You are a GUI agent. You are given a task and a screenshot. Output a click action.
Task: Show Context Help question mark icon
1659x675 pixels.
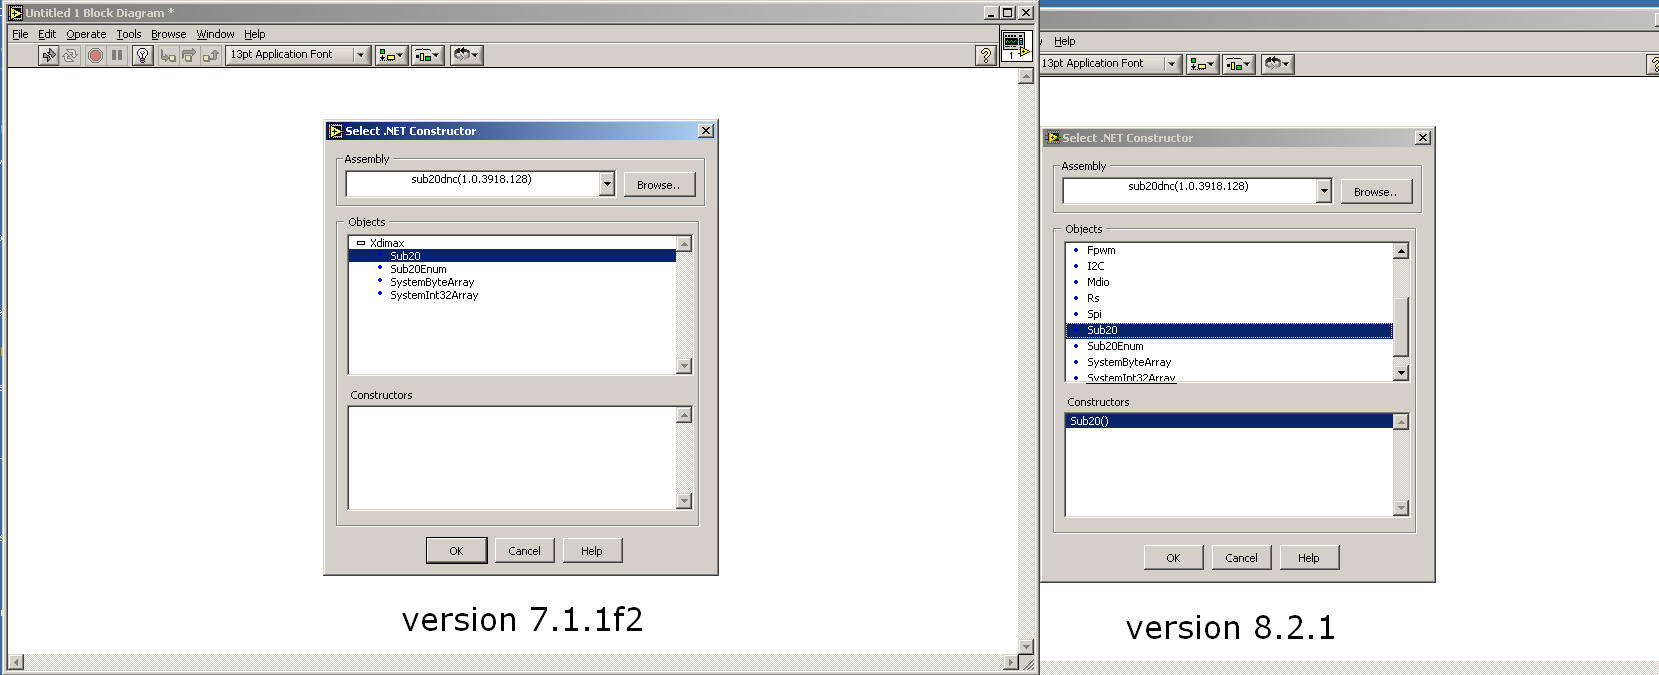point(985,56)
